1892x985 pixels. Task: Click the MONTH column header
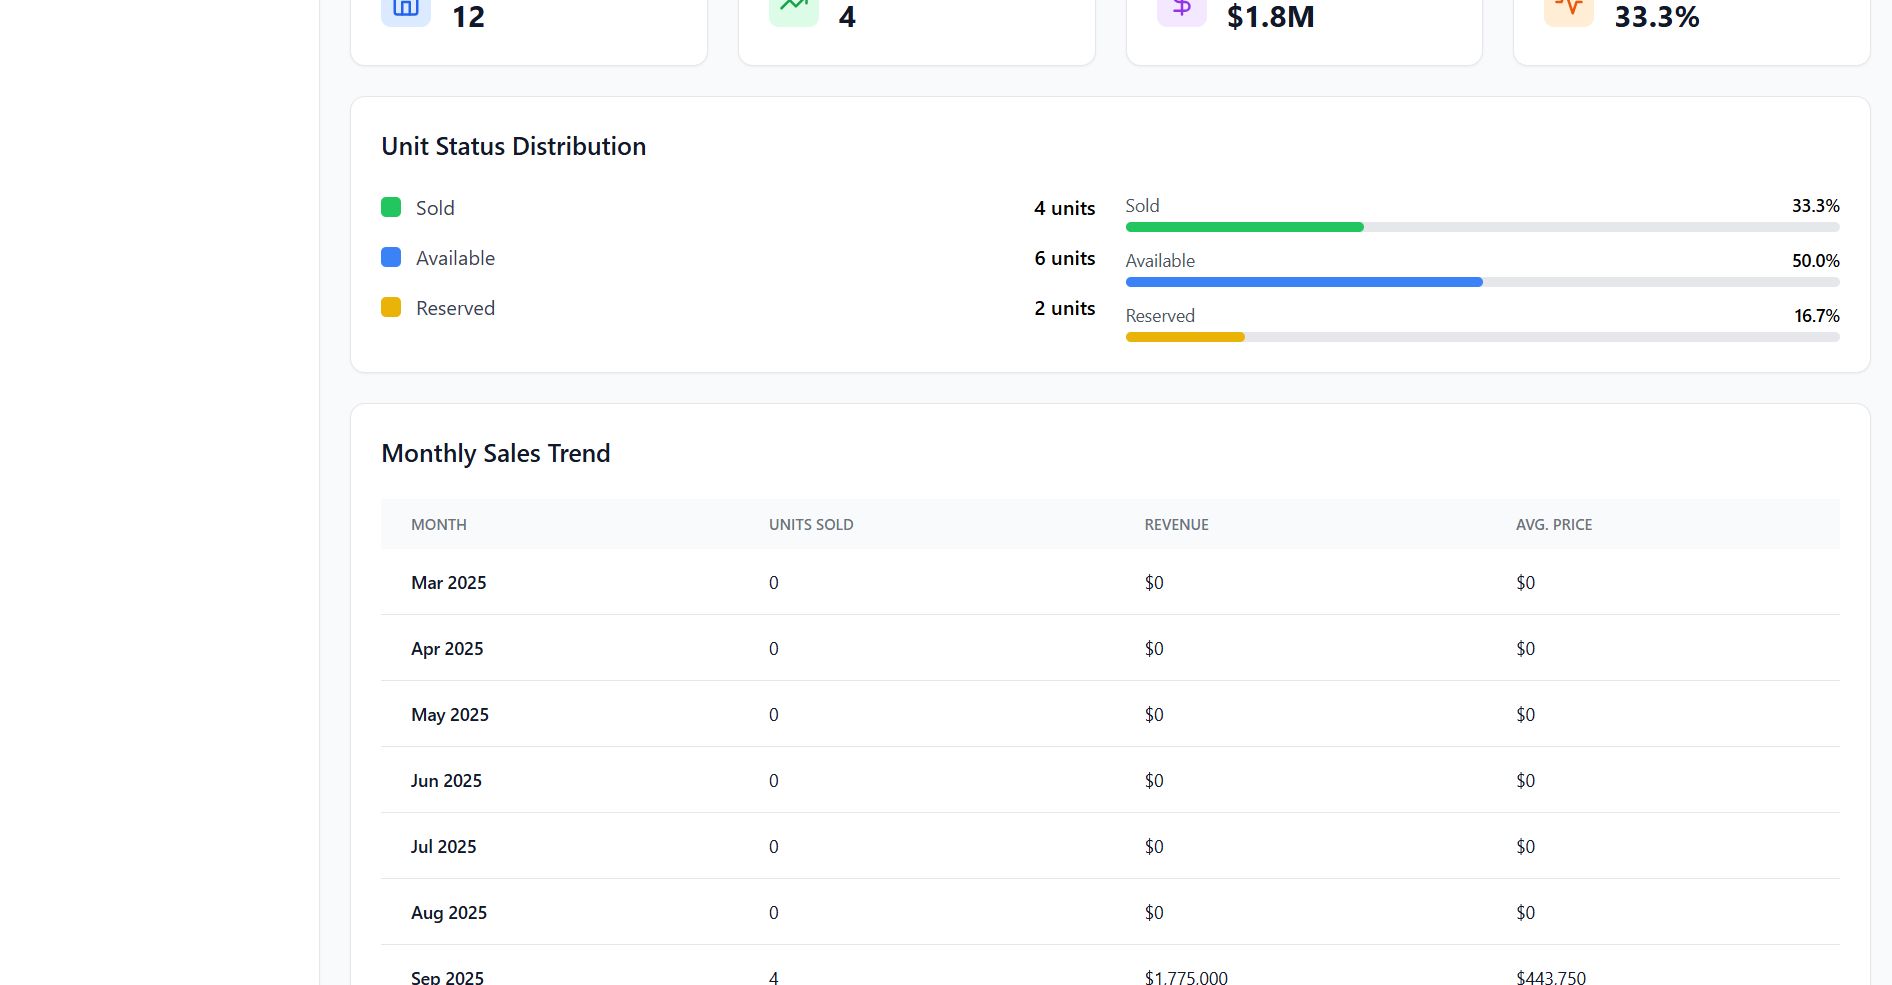click(x=439, y=525)
